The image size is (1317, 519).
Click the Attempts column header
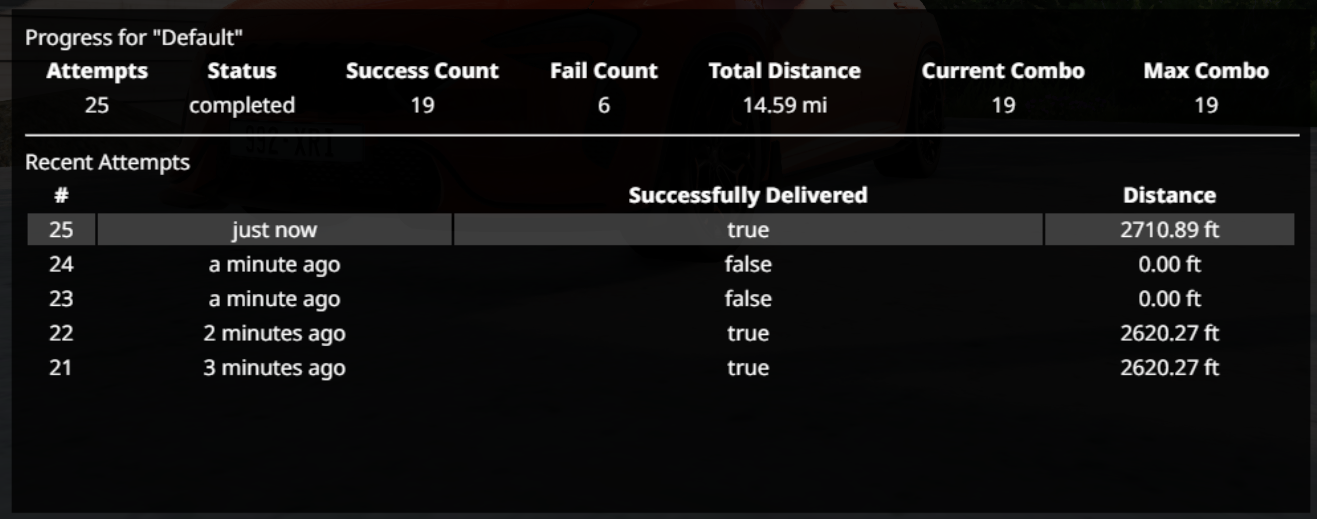point(97,71)
